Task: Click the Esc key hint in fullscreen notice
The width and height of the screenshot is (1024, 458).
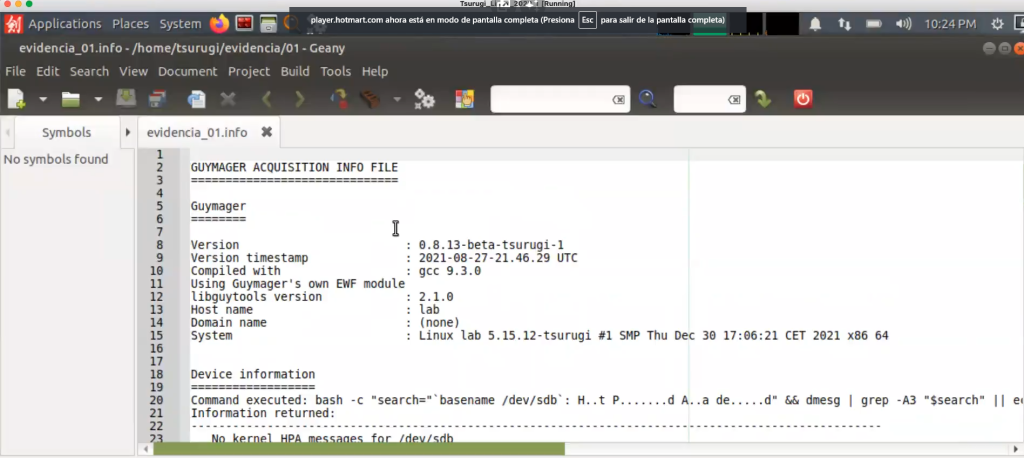Action: click(x=587, y=20)
